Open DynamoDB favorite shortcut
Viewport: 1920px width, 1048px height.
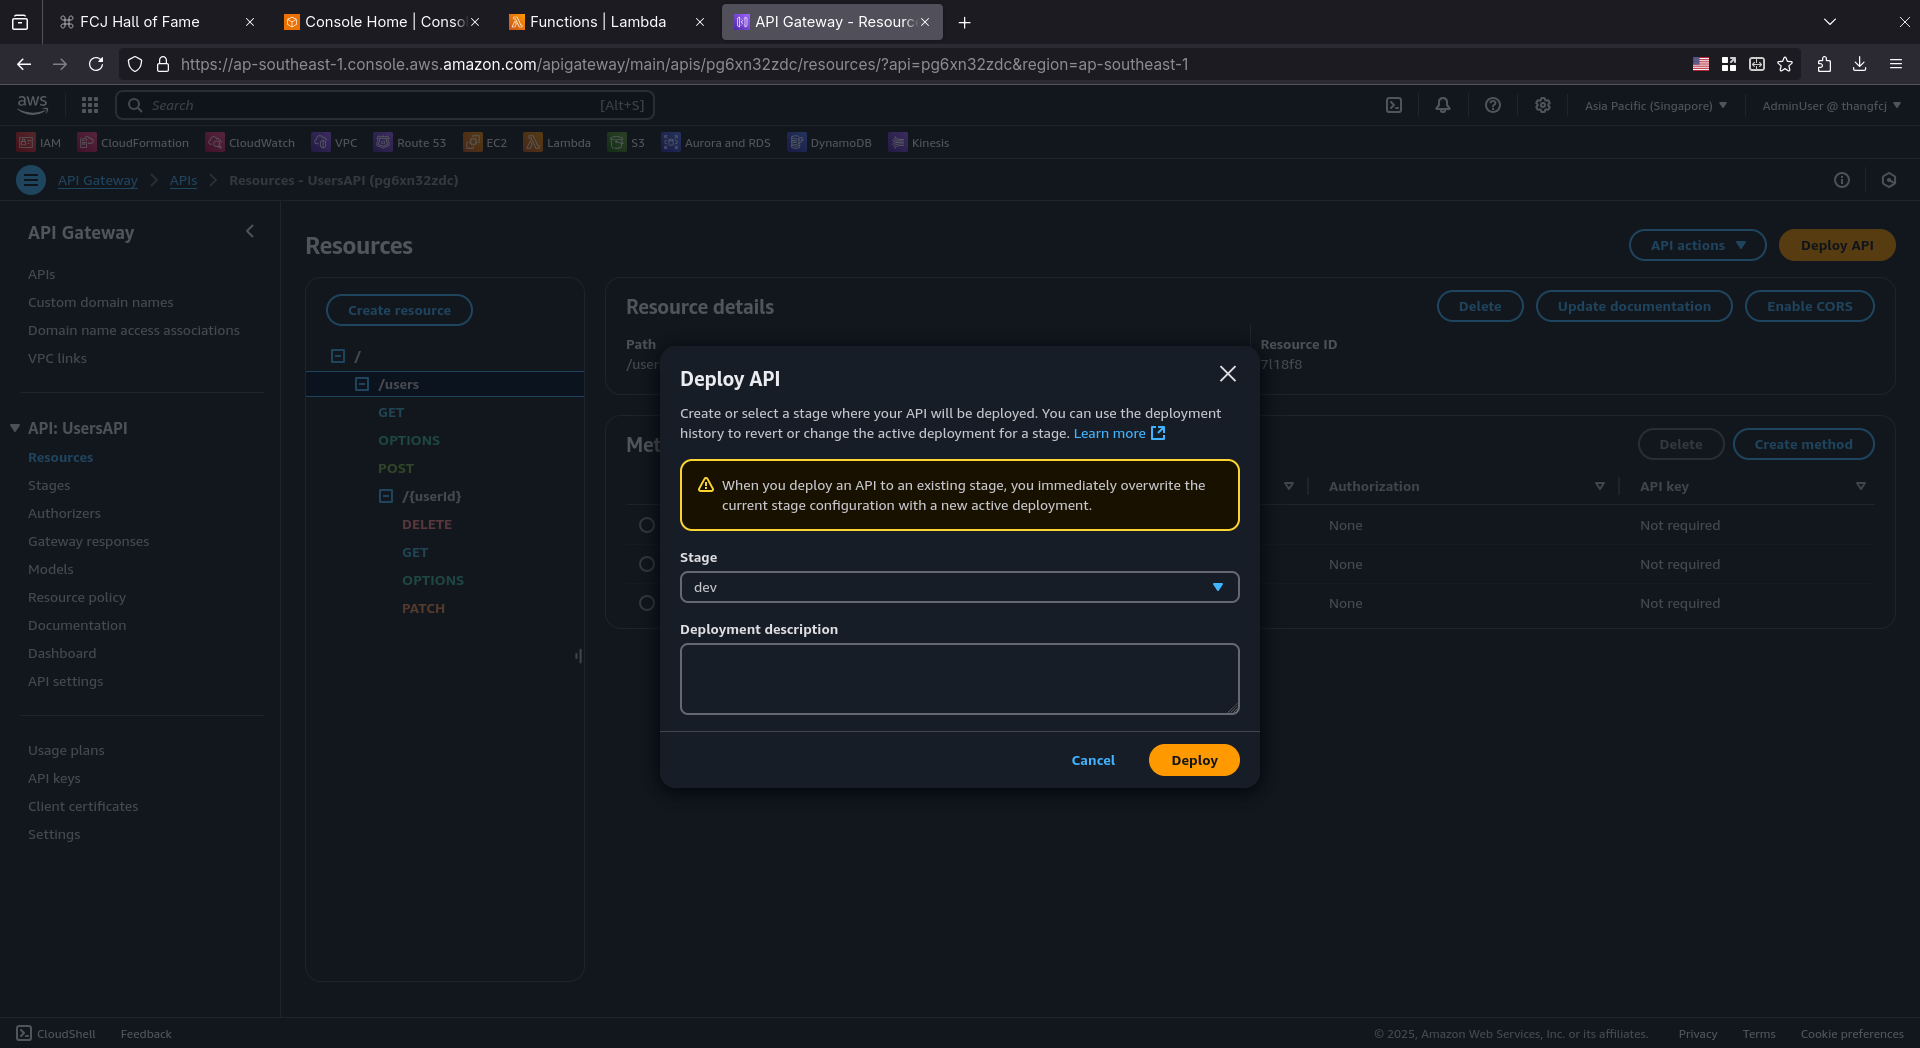point(829,142)
